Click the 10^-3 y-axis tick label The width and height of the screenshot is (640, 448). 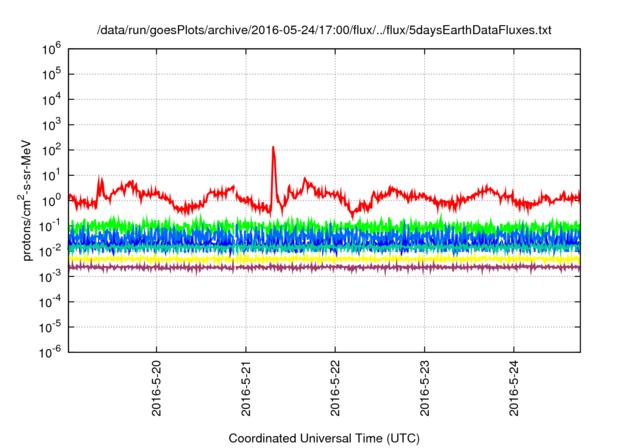pos(51,277)
